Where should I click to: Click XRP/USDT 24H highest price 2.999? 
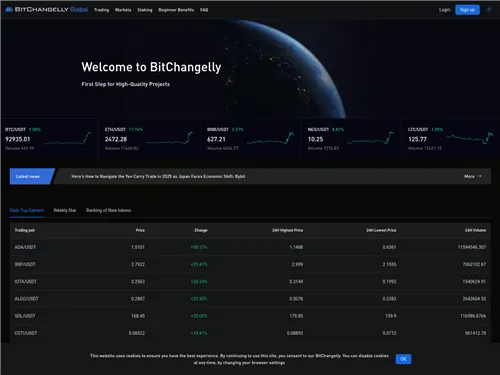[297, 264]
